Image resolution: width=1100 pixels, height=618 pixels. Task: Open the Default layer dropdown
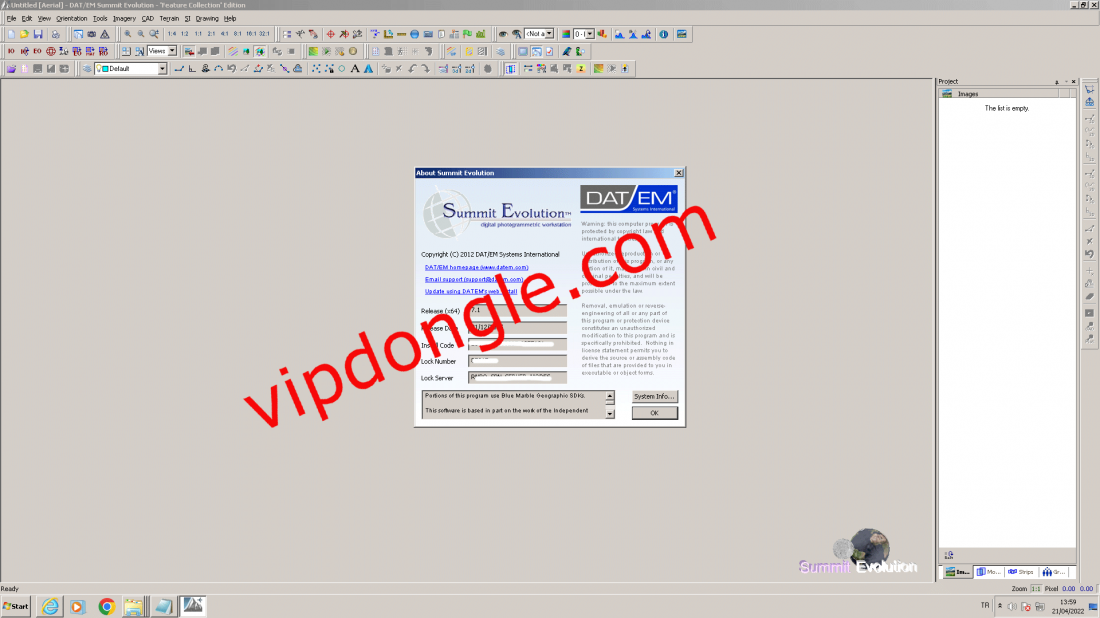[x=163, y=68]
